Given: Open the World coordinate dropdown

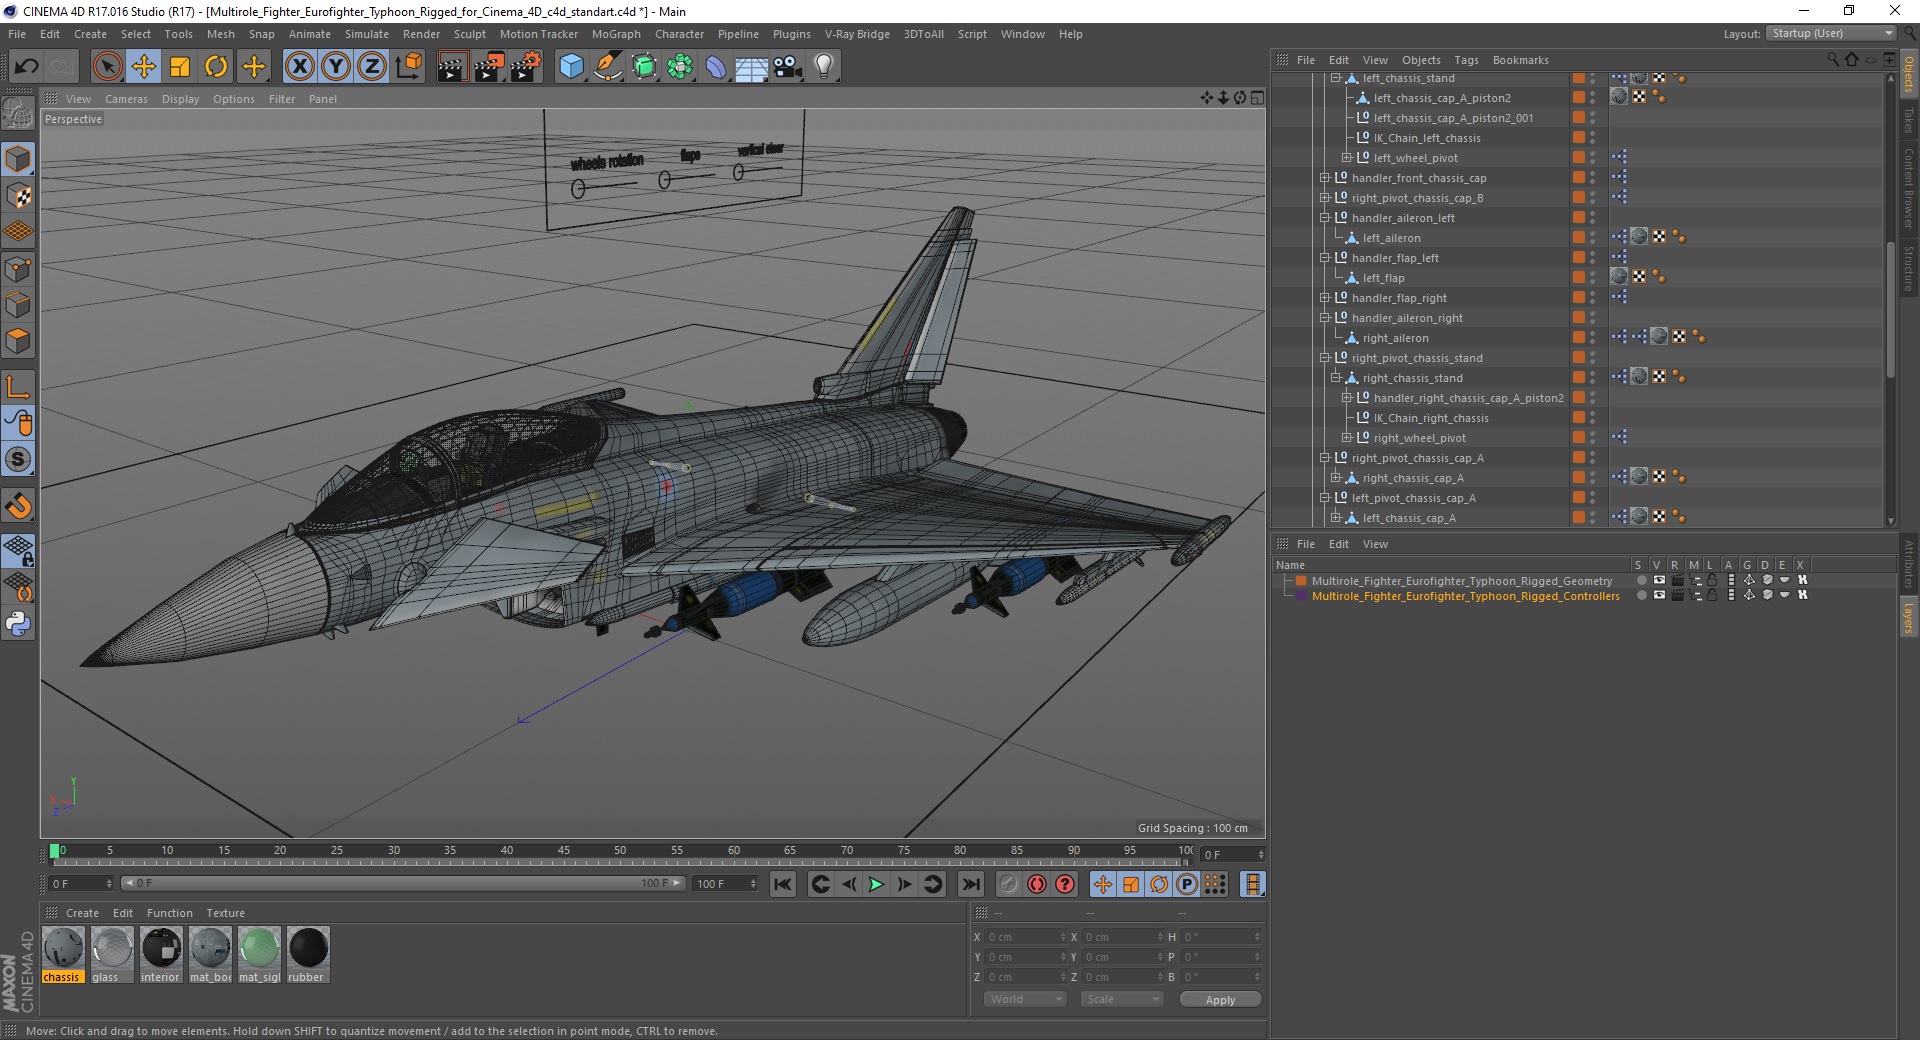Looking at the screenshot, I should coord(1025,999).
